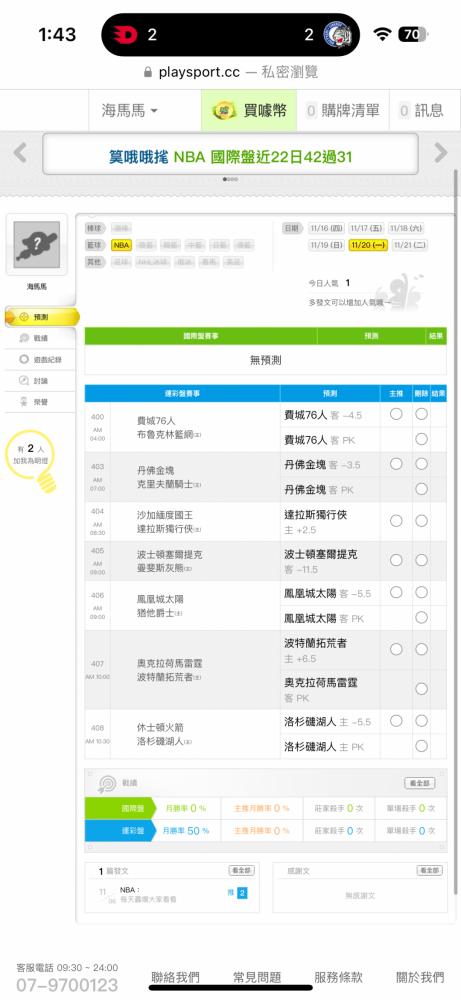Select 主推 radio for 鳳凰城太陽 客 -5.5

pos(396,592)
